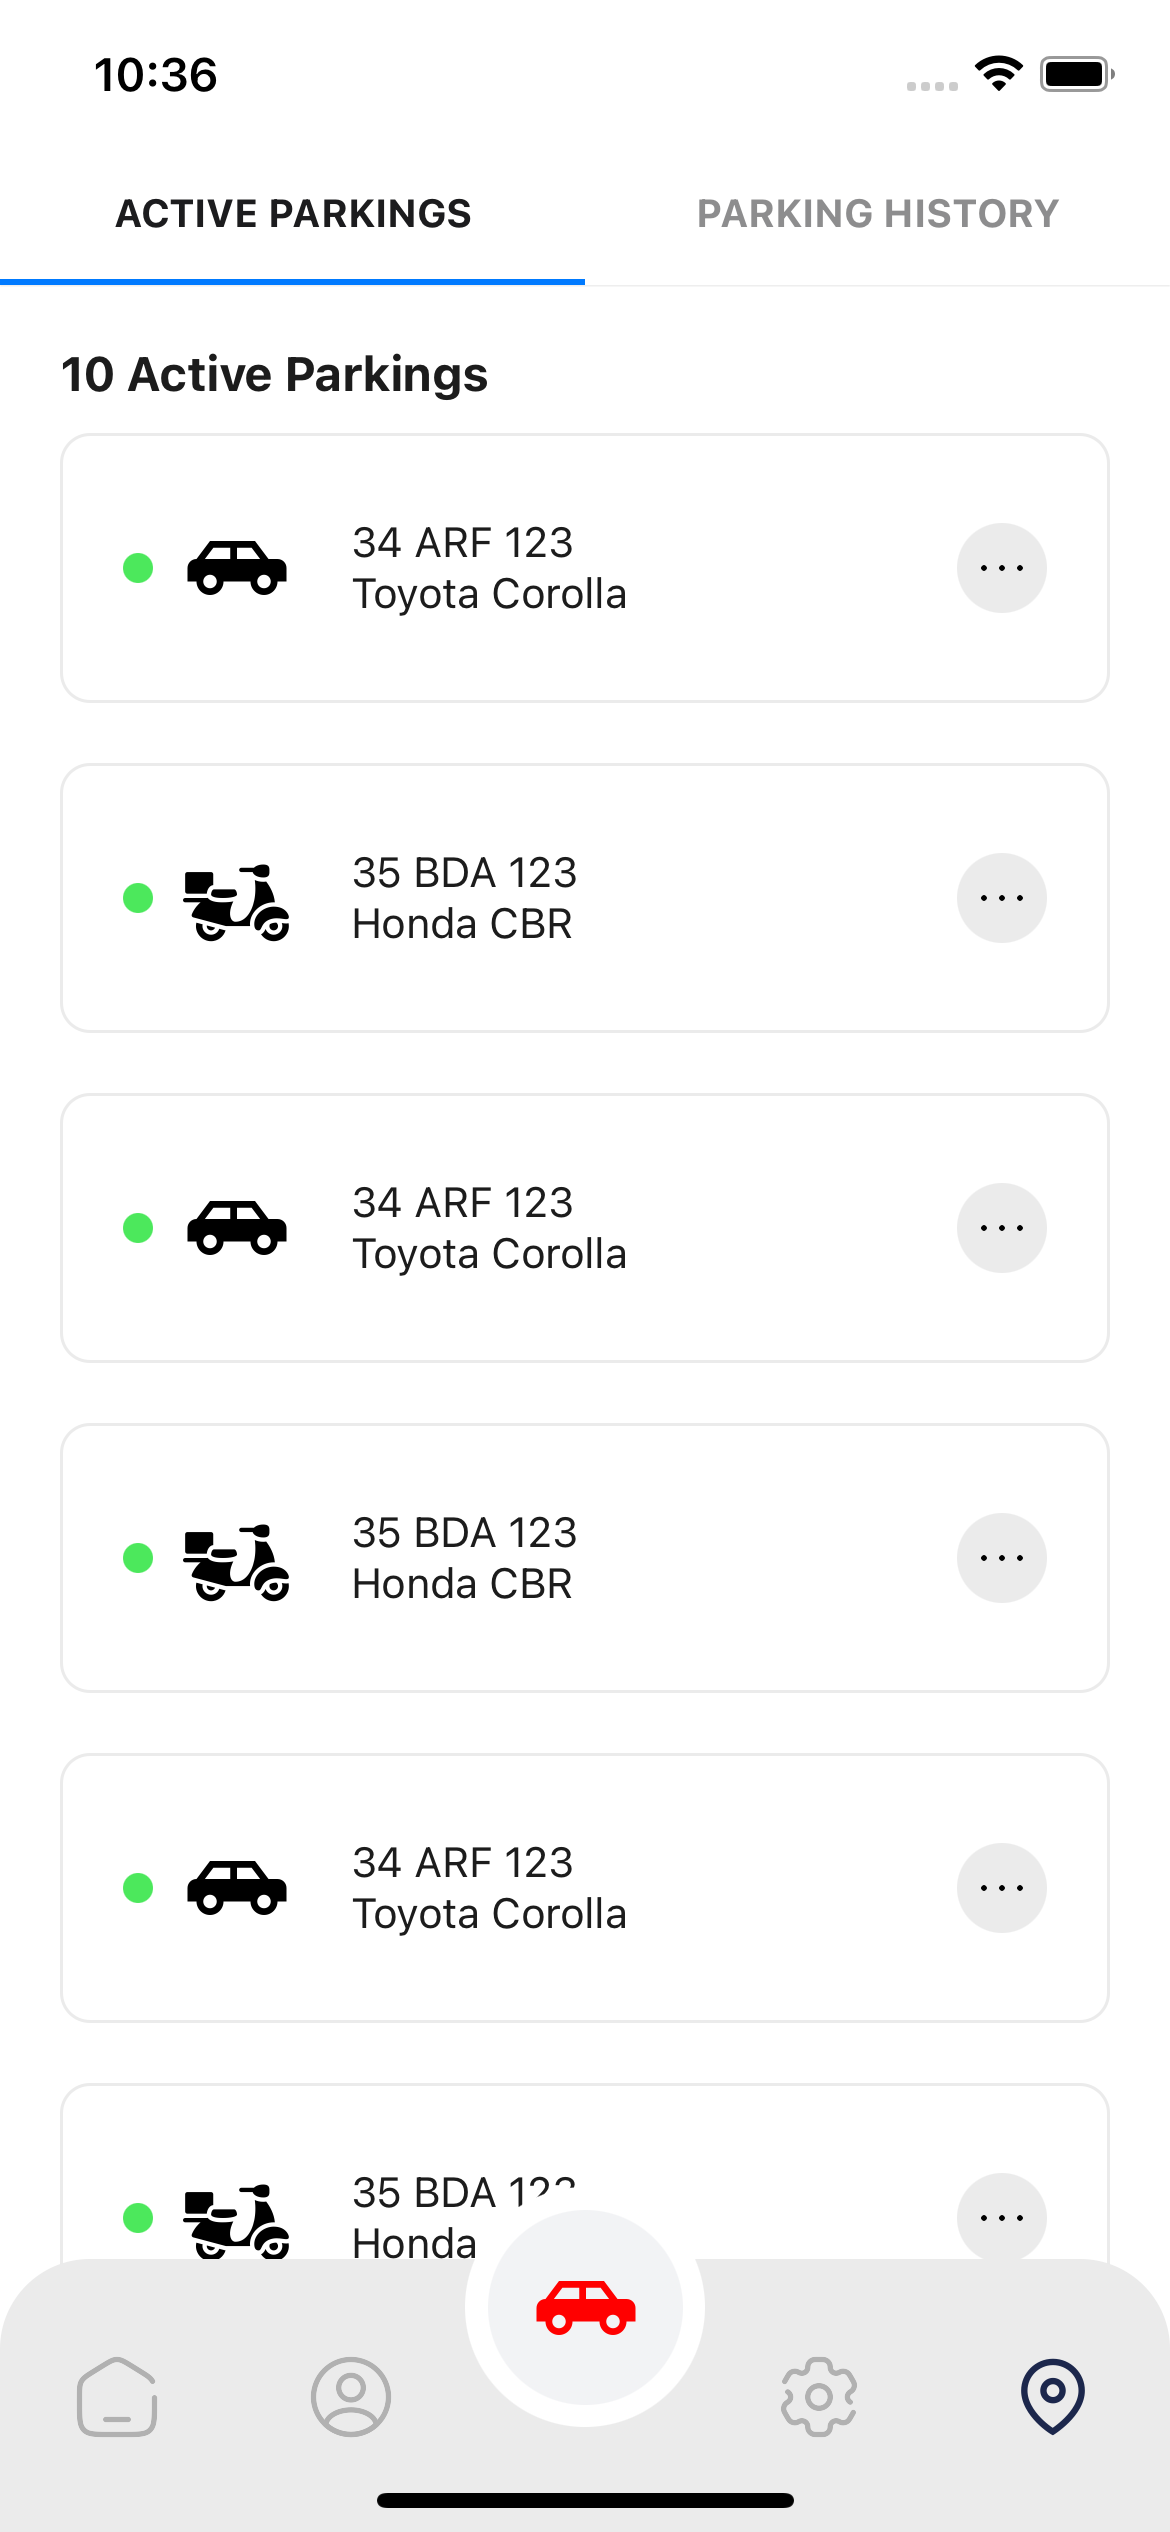The width and height of the screenshot is (1170, 2532).
Task: Click the car icon of first parking card
Action: point(237,568)
